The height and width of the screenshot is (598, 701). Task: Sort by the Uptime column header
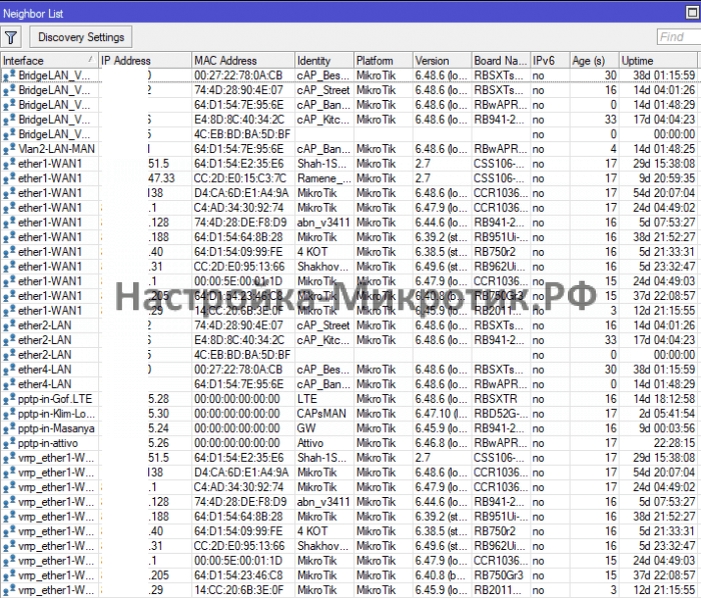point(658,60)
